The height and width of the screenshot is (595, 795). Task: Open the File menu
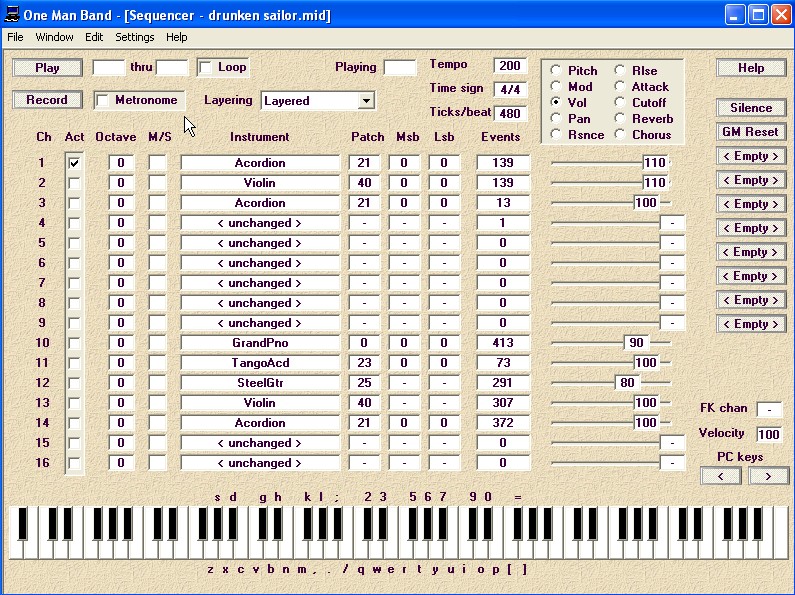tap(15, 37)
